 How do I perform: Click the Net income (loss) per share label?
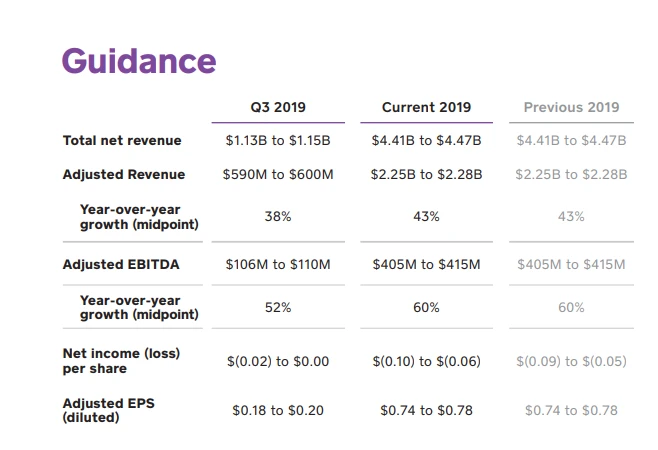121,361
